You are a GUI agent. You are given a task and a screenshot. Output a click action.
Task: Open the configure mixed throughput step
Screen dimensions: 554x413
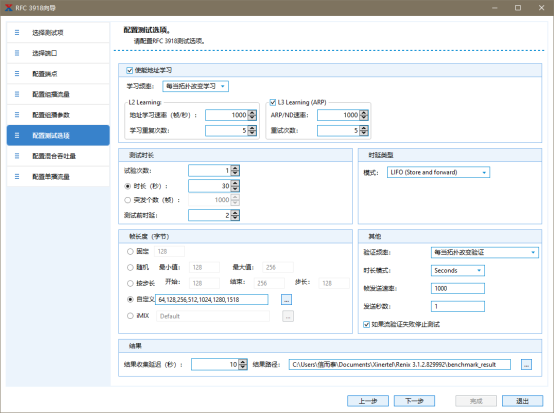pos(58,156)
